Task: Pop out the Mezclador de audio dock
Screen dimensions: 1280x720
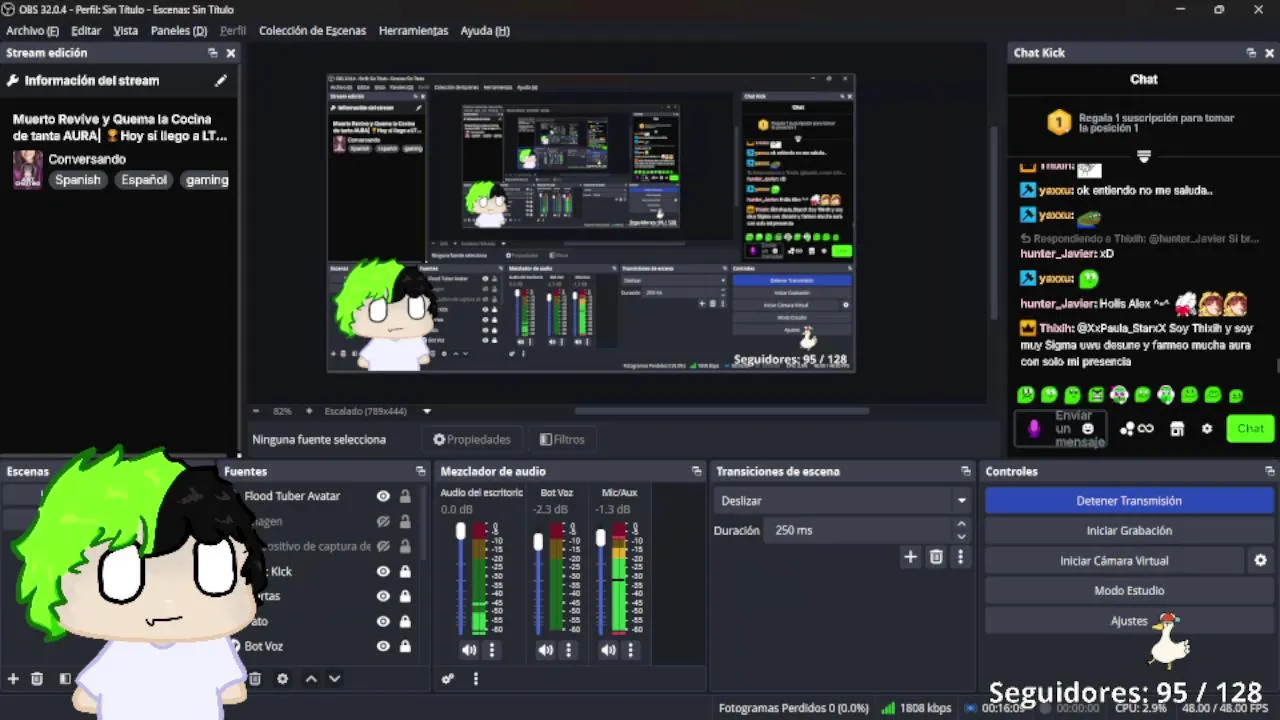Action: [x=696, y=471]
